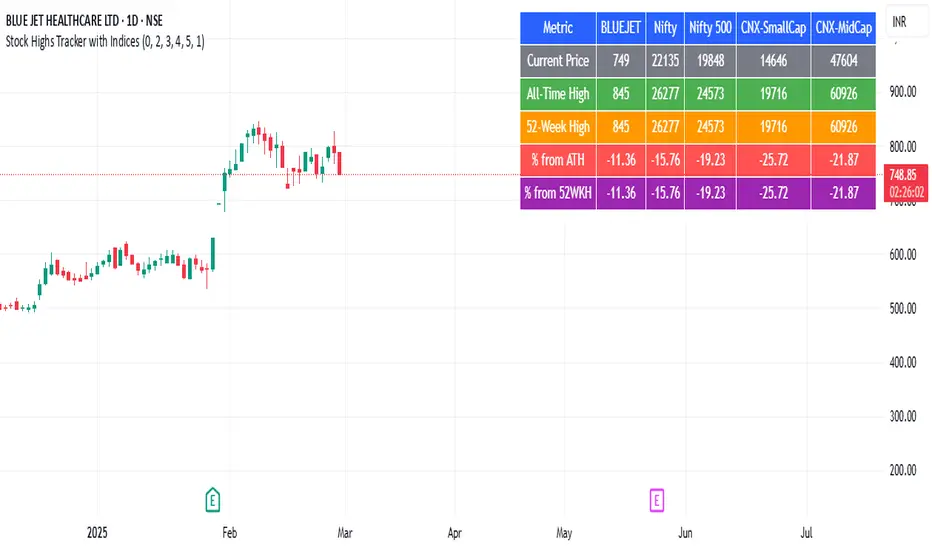Click the magenta earnings E marker
The height and width of the screenshot is (550, 932).
point(657,497)
